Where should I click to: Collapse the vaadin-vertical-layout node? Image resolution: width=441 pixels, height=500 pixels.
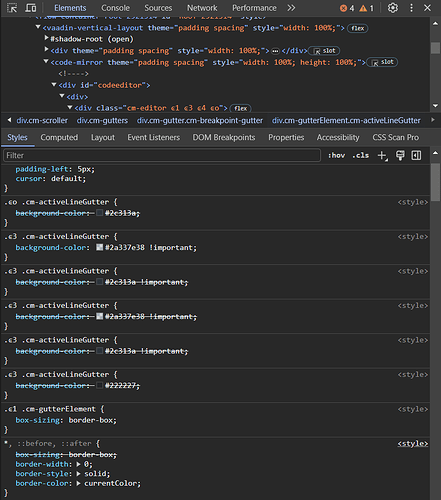(38, 27)
